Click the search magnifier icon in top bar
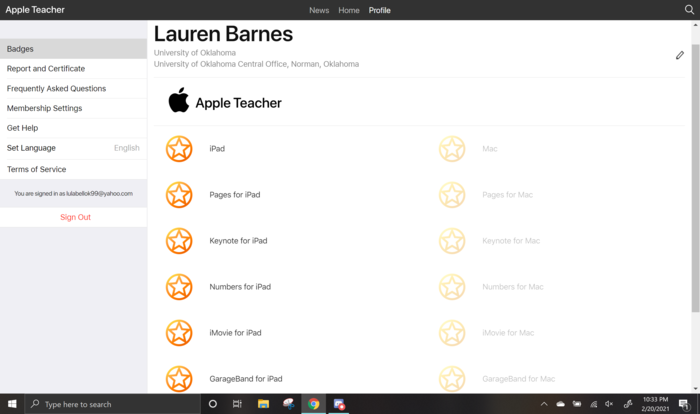 tap(689, 9)
